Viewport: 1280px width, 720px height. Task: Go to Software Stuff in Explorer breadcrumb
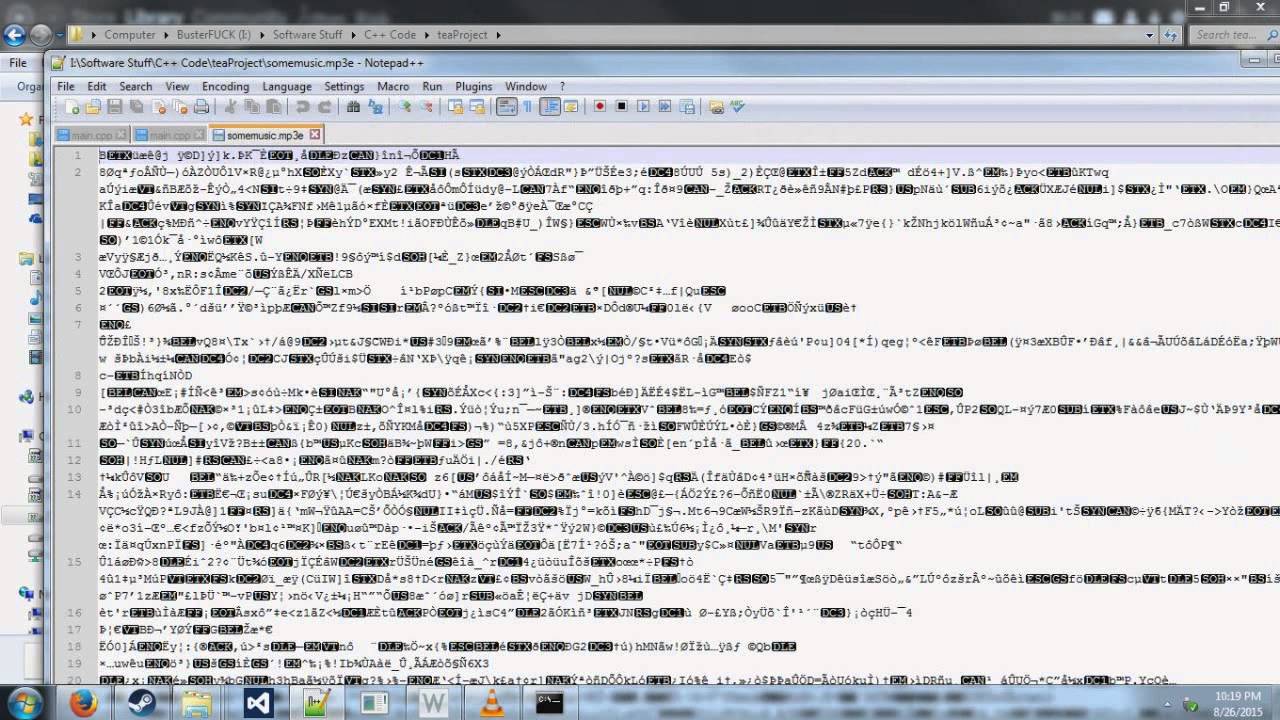[x=308, y=35]
